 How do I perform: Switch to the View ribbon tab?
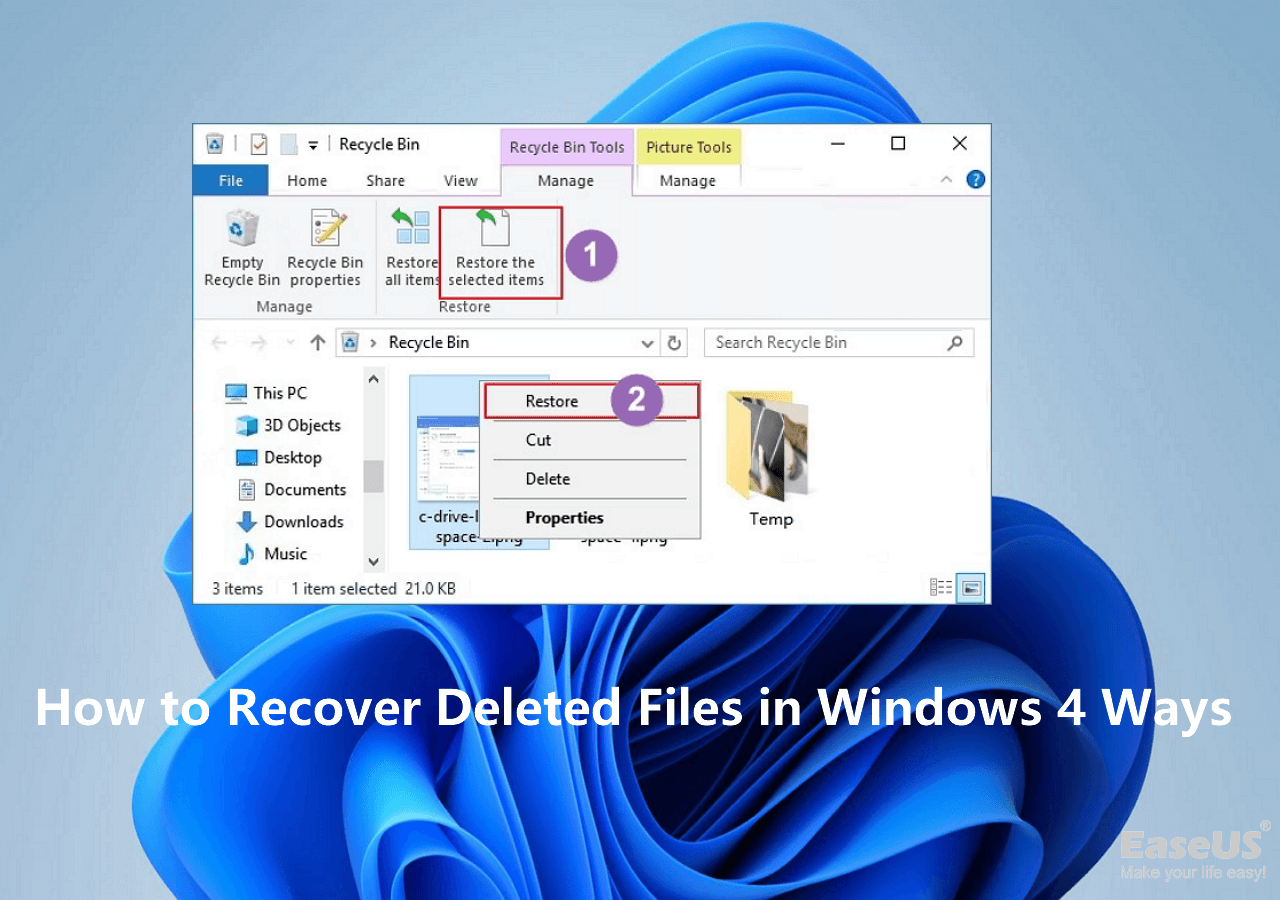460,180
